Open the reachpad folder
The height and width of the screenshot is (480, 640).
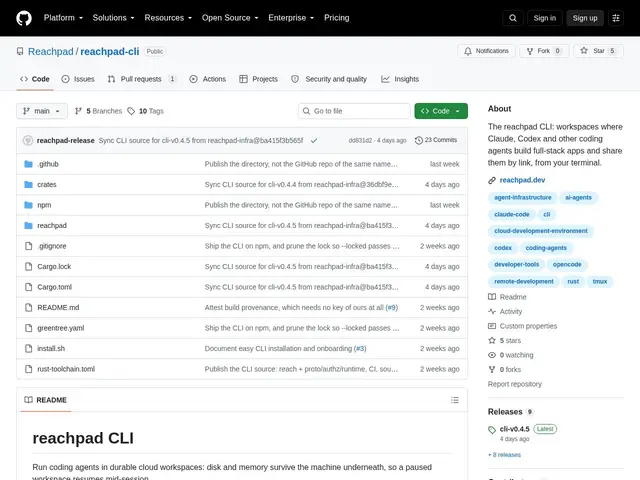52,225
